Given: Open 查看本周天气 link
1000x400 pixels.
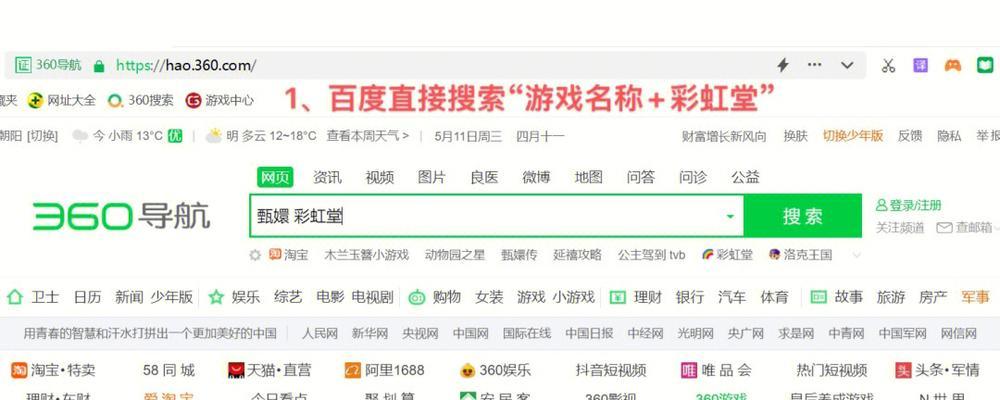Looking at the screenshot, I should click(368, 136).
